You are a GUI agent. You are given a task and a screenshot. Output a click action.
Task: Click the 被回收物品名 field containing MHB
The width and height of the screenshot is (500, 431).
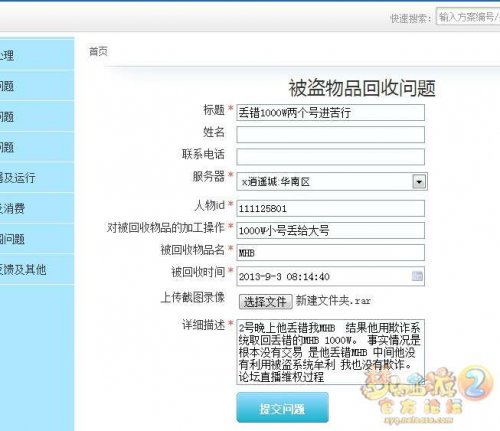coord(330,253)
